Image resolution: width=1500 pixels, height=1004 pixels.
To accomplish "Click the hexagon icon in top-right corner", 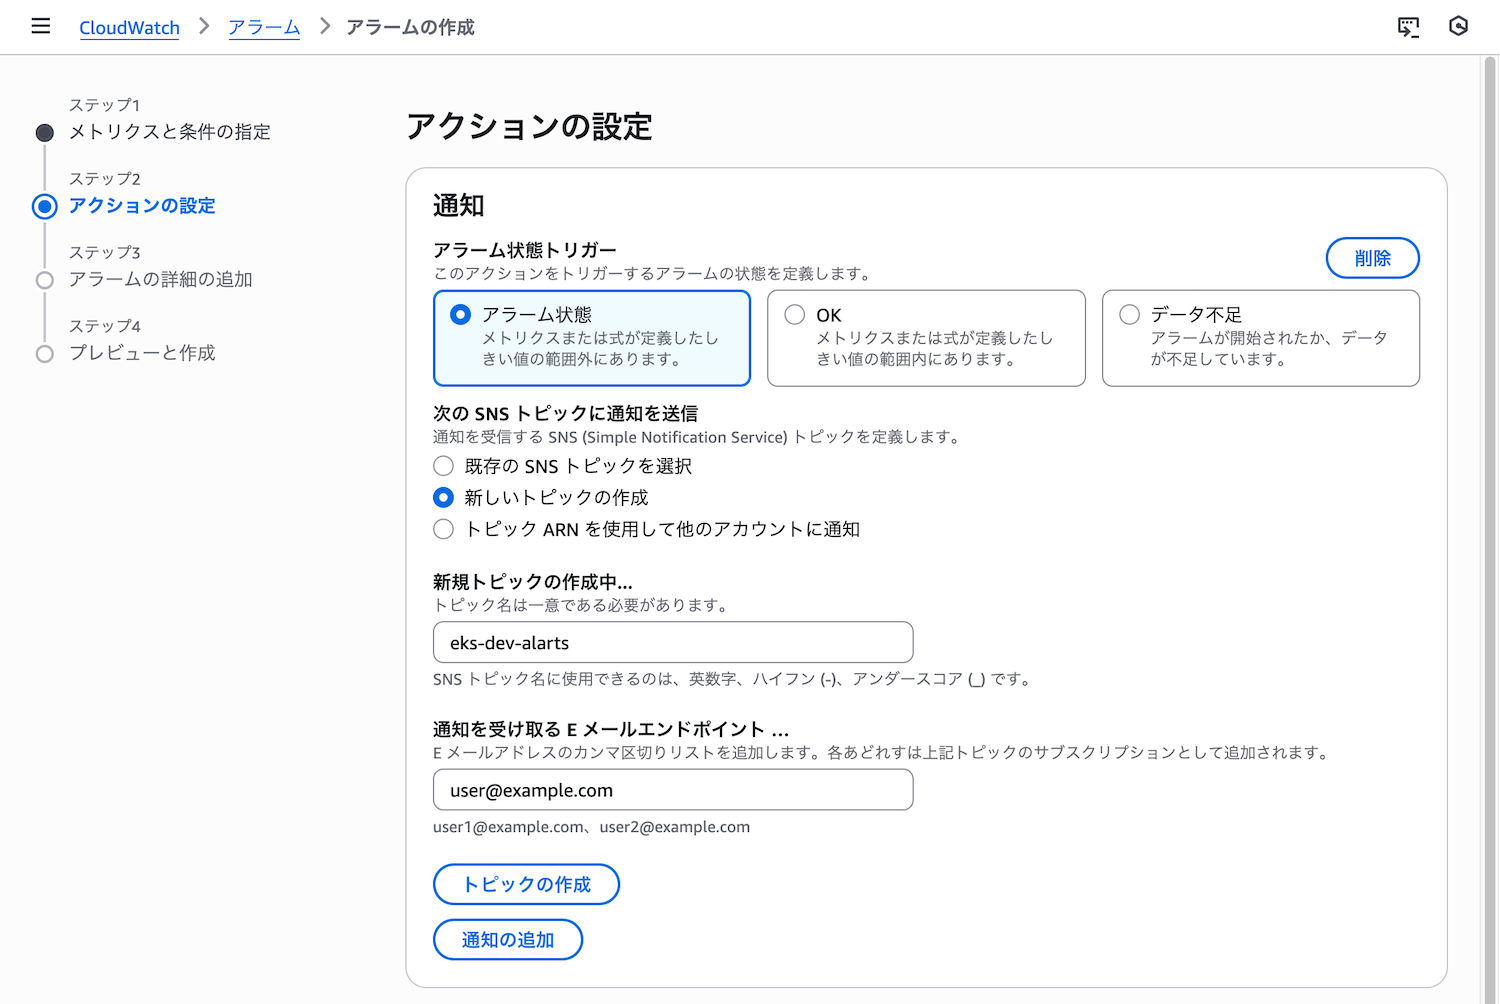I will [1458, 26].
